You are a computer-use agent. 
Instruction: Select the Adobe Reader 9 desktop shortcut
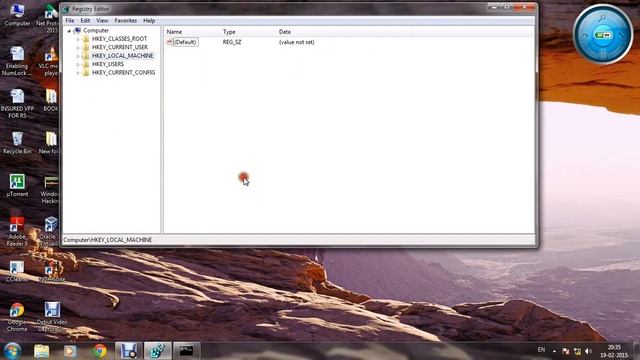click(x=17, y=231)
